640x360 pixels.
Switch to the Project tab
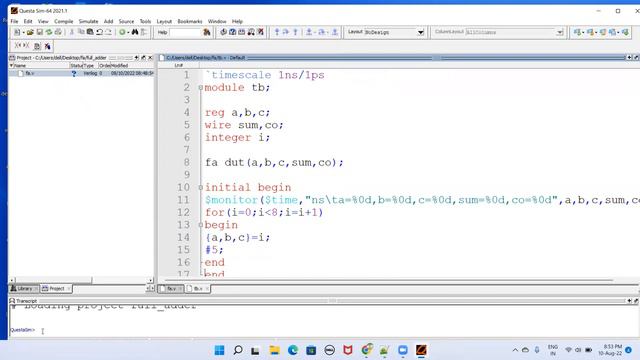pos(56,289)
